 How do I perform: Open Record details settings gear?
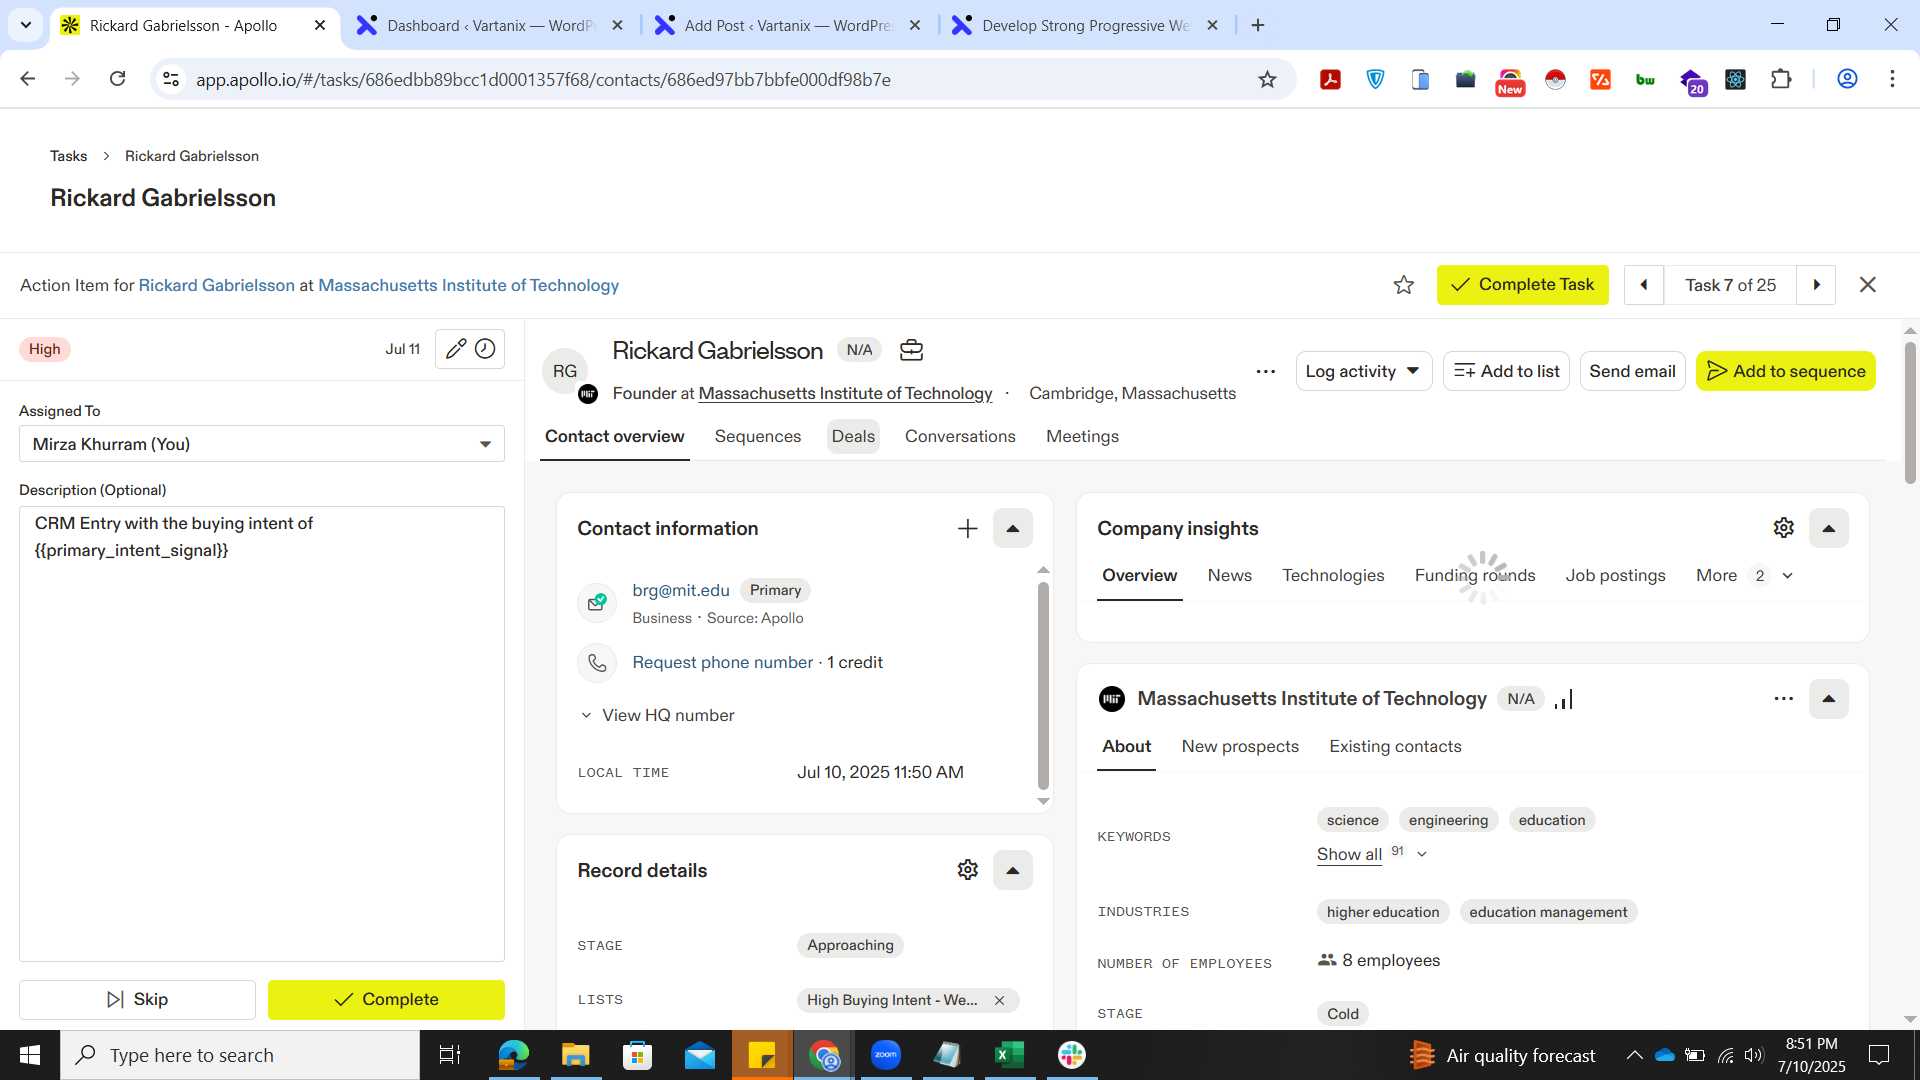(x=967, y=870)
